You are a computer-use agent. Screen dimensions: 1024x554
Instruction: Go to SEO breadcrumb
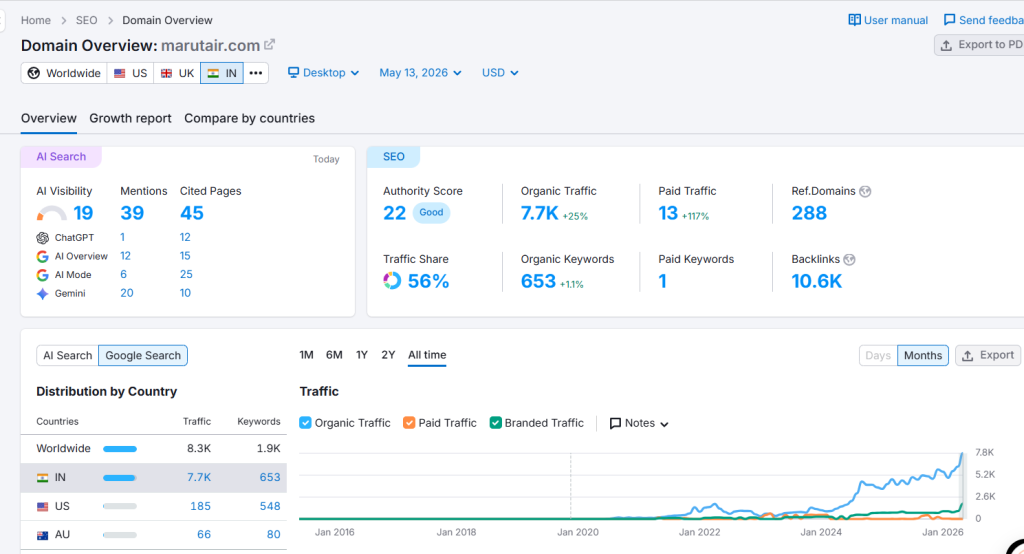(x=86, y=20)
